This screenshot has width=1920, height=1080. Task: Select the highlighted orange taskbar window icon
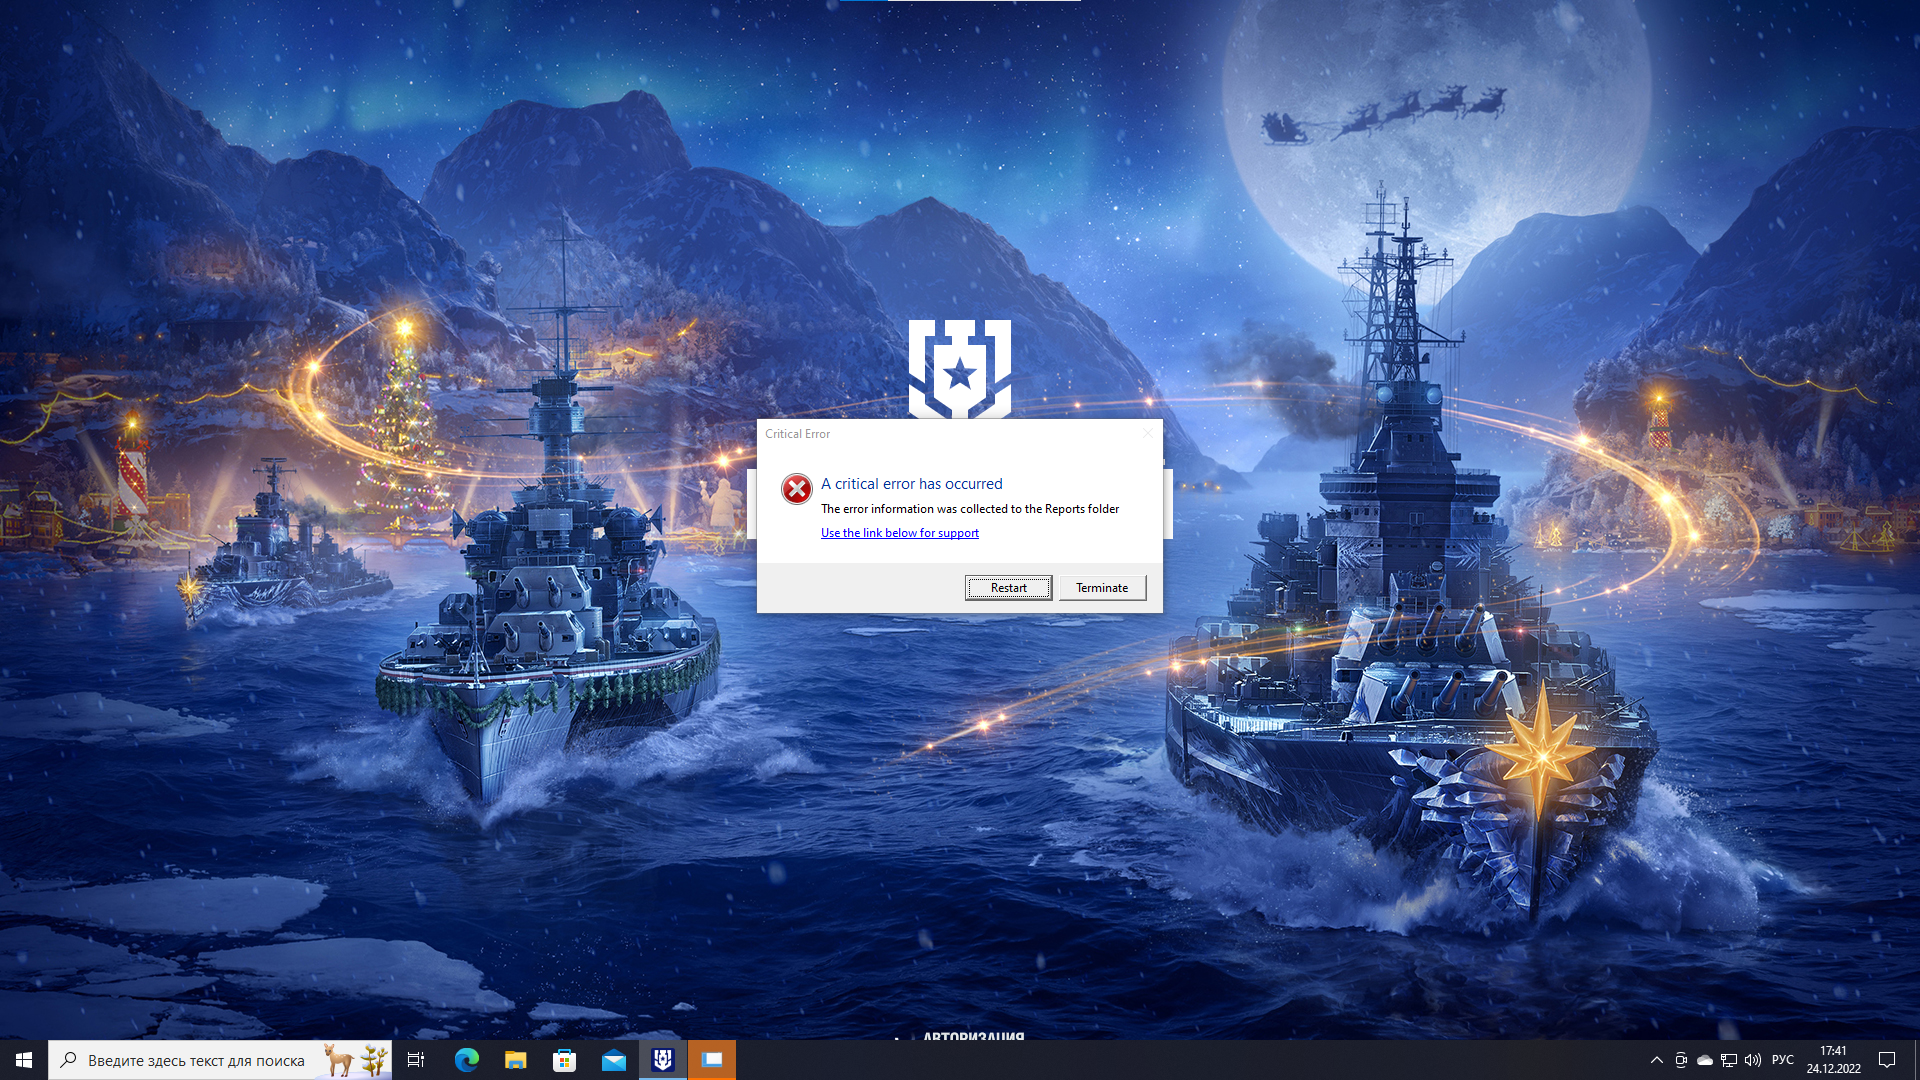[712, 1060]
